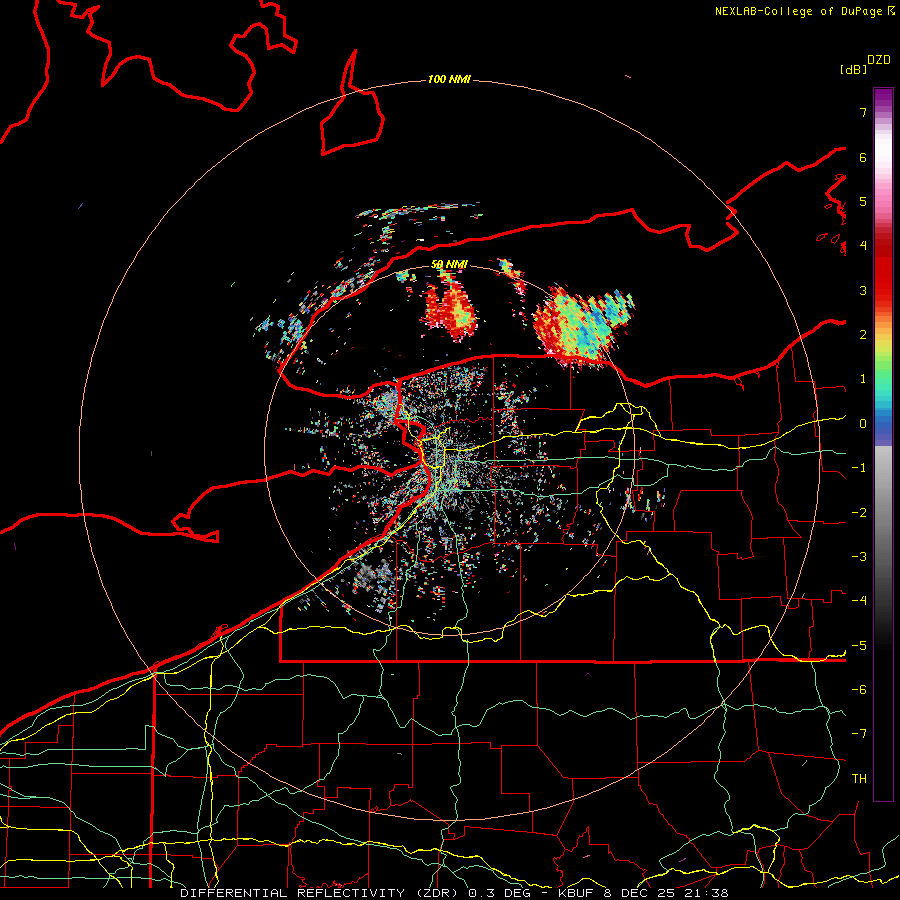900x900 pixels.
Task: Click the 50 NMI range ring label
Action: point(449,264)
